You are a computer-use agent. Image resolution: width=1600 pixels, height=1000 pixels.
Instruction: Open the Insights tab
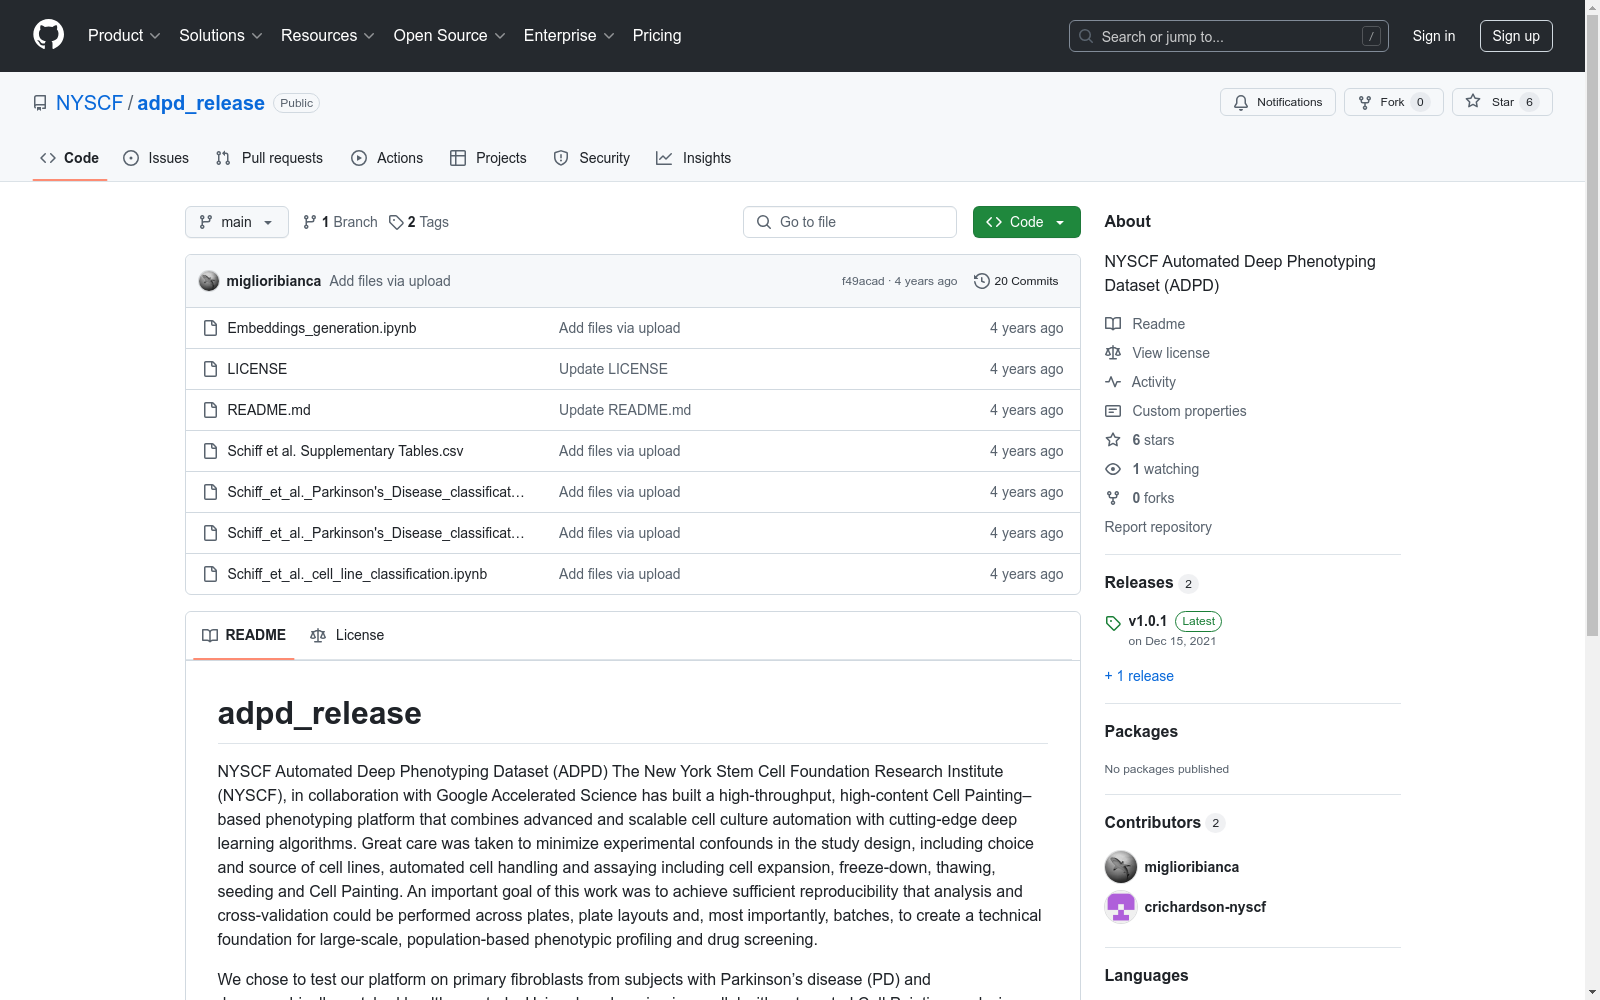[694, 158]
